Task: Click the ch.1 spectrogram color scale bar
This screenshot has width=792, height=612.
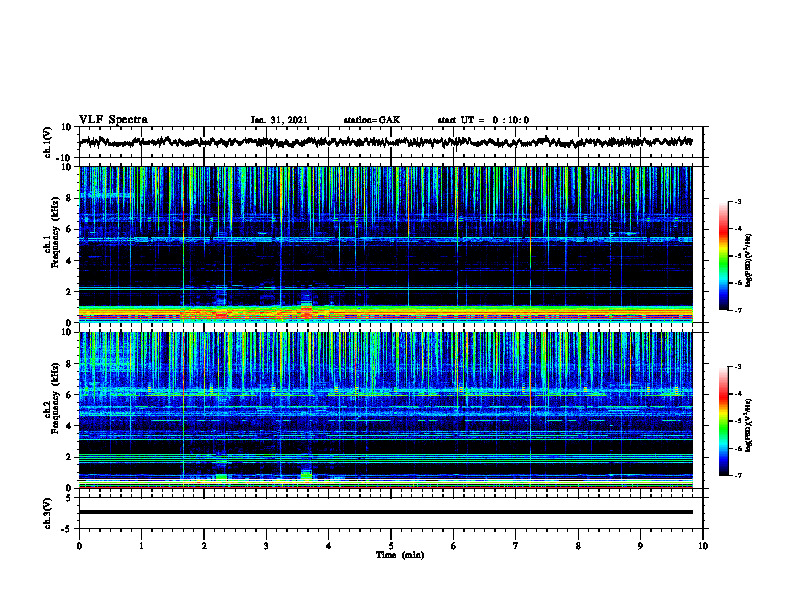Action: coord(724,256)
